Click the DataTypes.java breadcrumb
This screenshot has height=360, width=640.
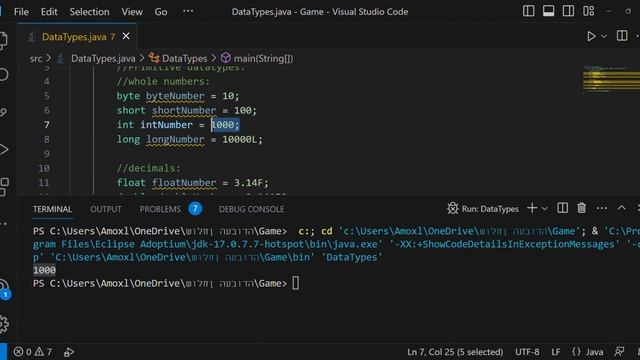tap(103, 58)
